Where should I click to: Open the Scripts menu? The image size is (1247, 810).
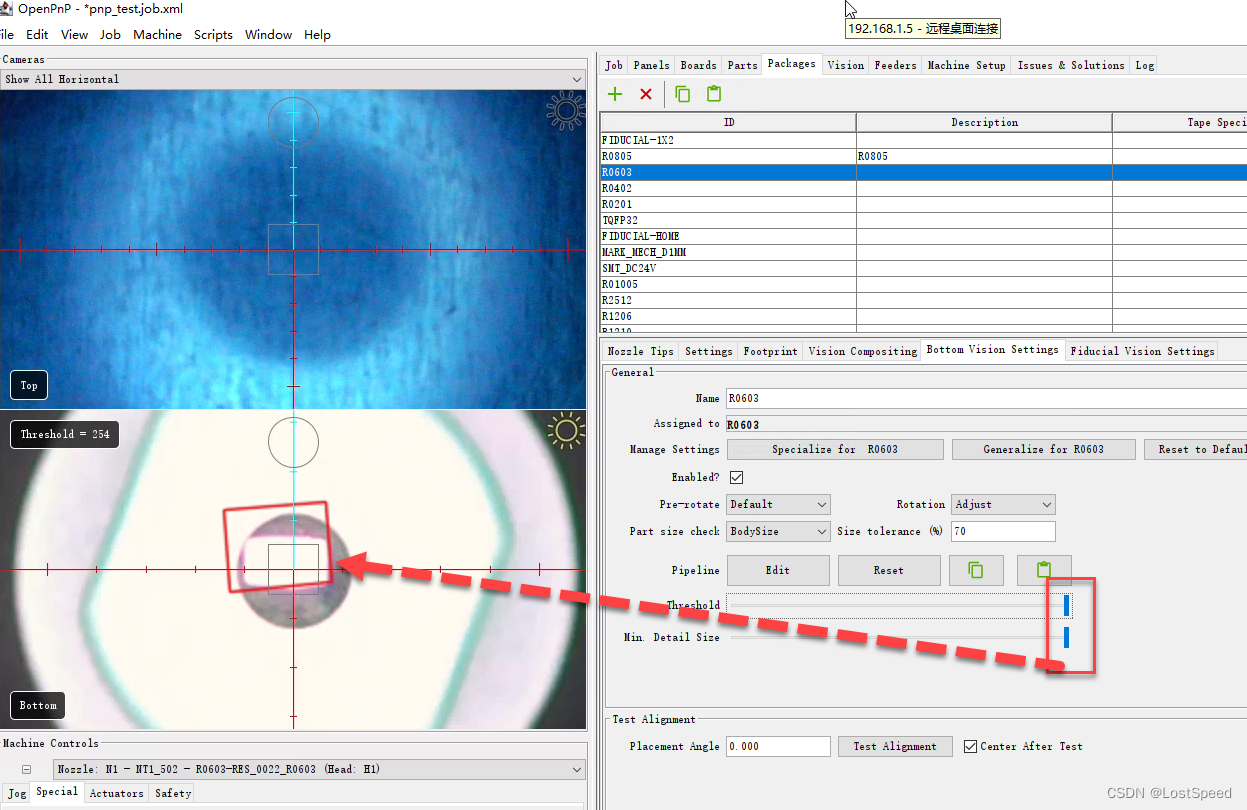(x=213, y=34)
